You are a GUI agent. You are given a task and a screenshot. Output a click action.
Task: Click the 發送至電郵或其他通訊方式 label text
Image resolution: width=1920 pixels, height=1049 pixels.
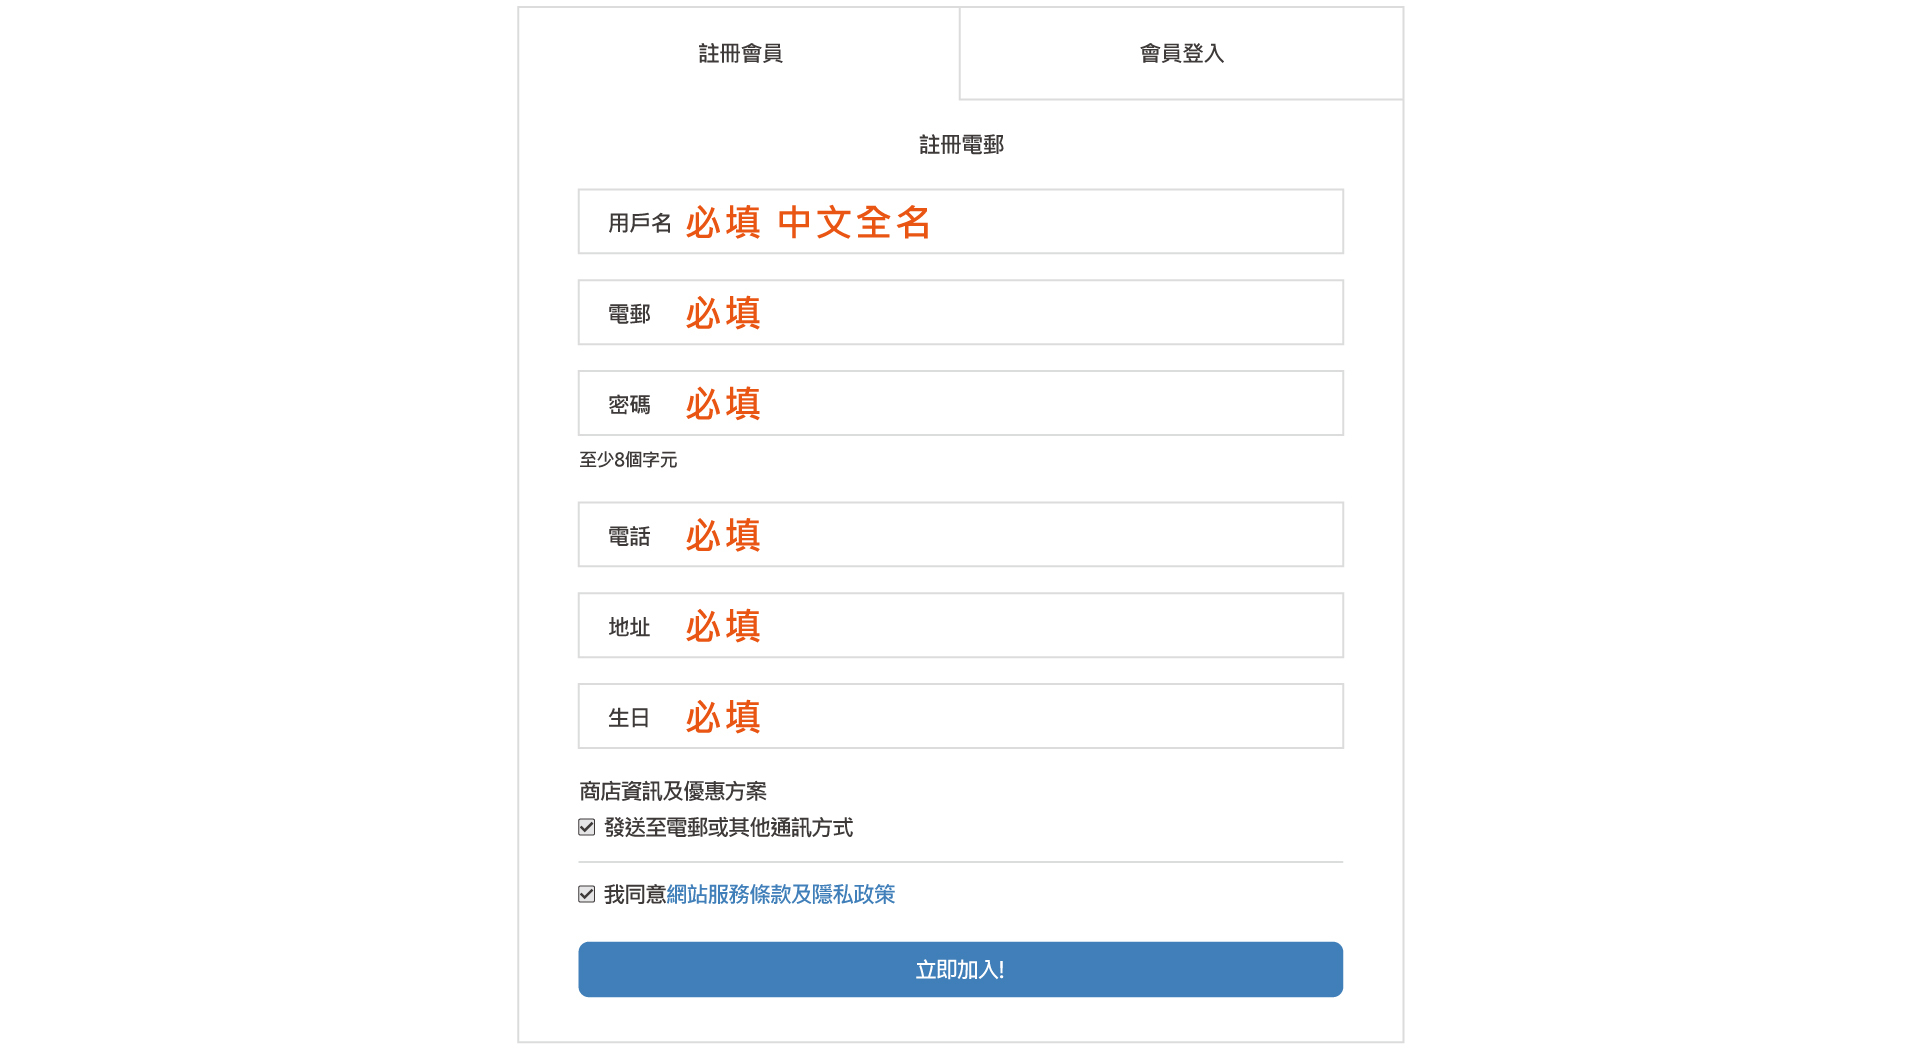tap(728, 827)
